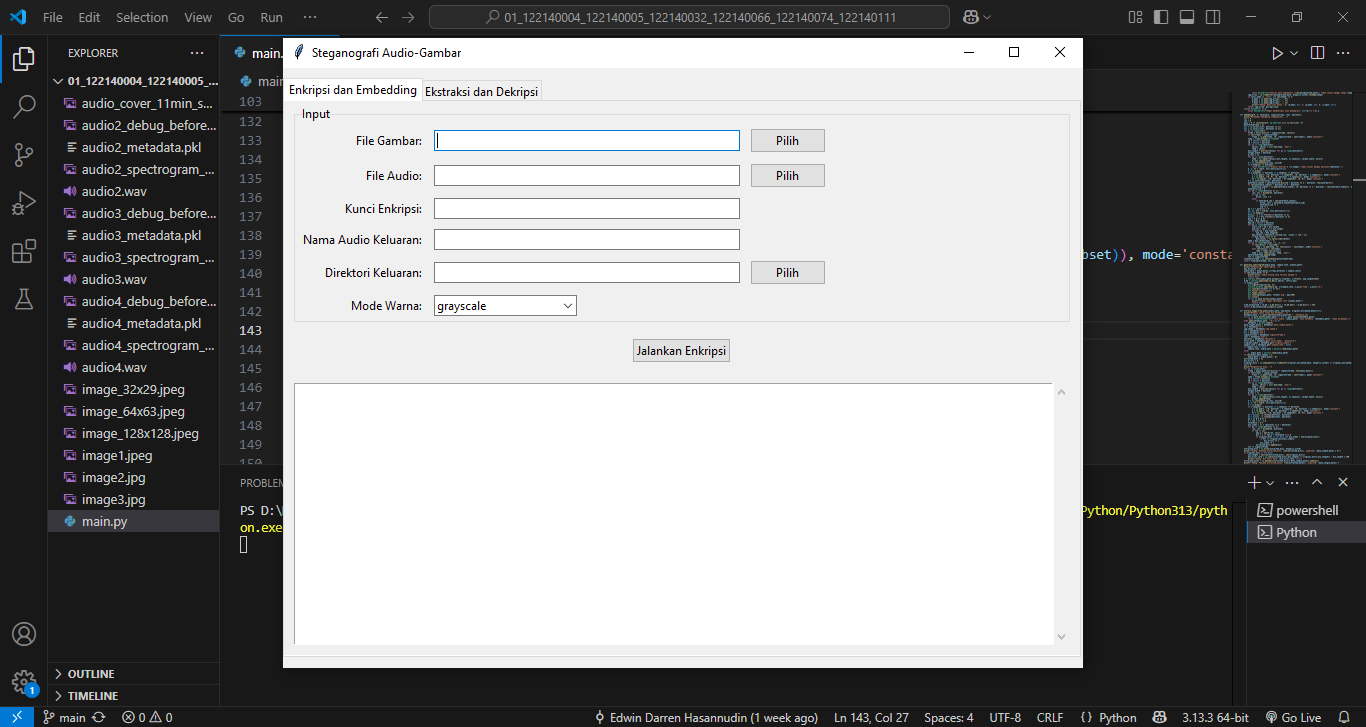Image resolution: width=1366 pixels, height=727 pixels.
Task: Toggle the secondary side bar layout icon
Action: pyautogui.click(x=1212, y=17)
